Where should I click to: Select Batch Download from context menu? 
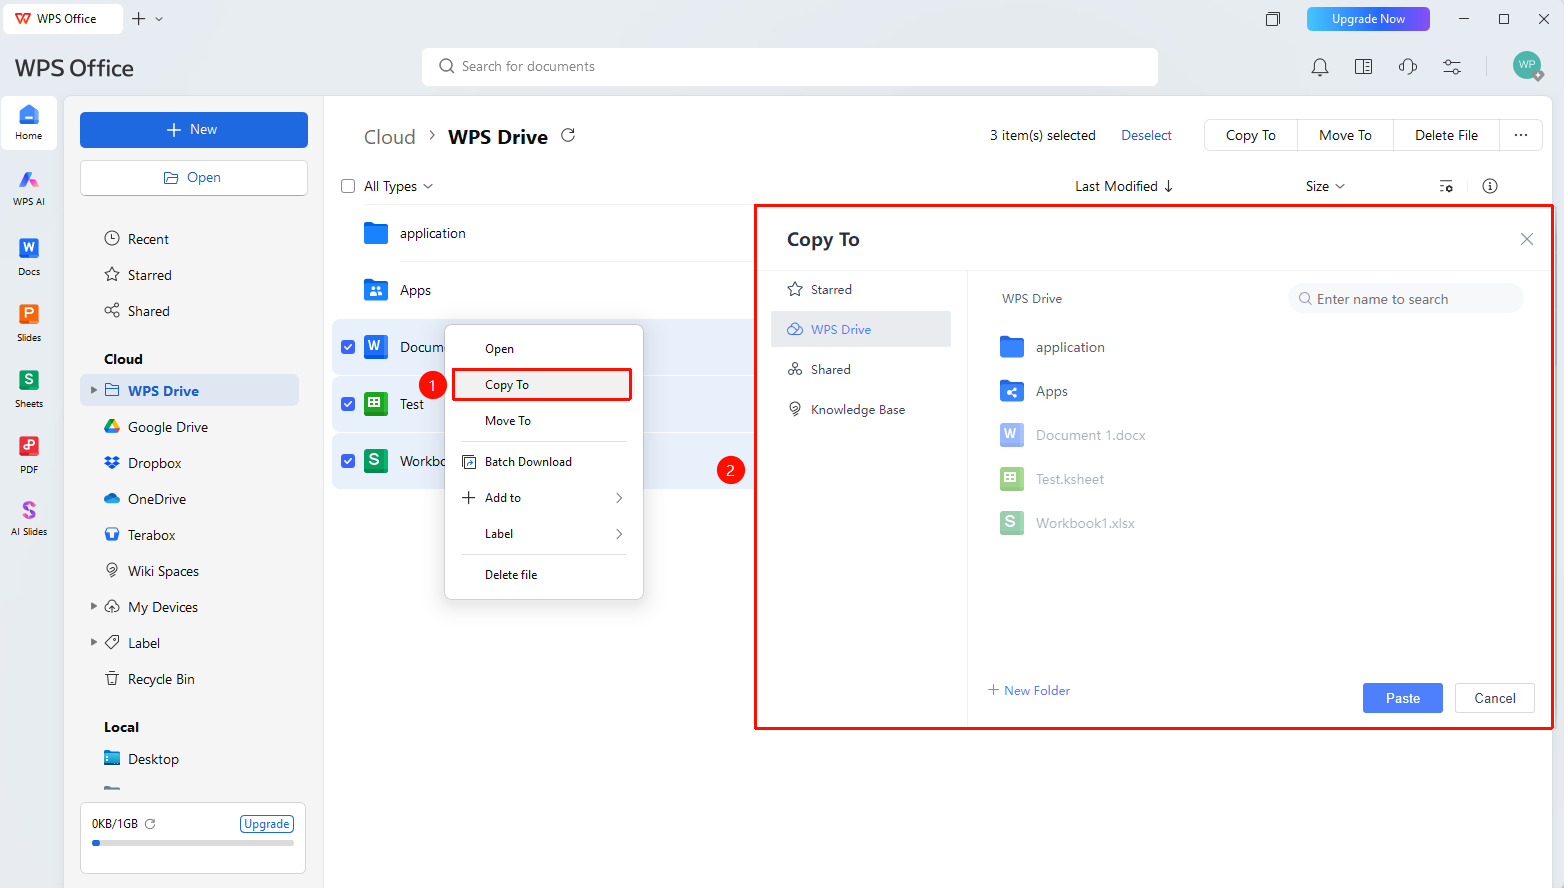542,462
